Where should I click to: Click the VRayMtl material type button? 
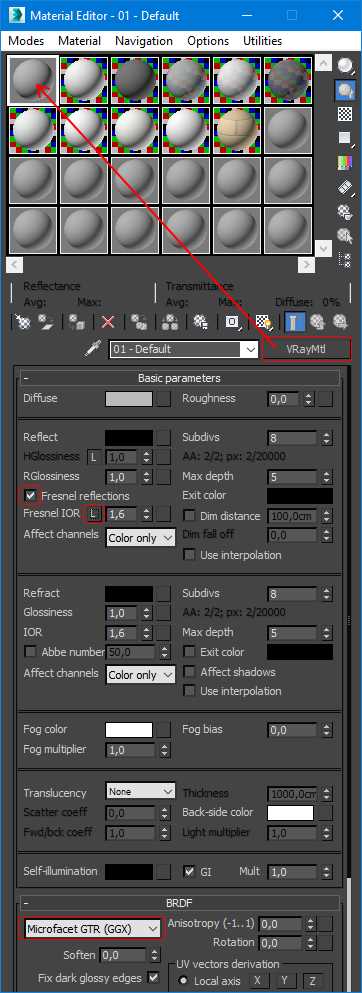(x=306, y=350)
